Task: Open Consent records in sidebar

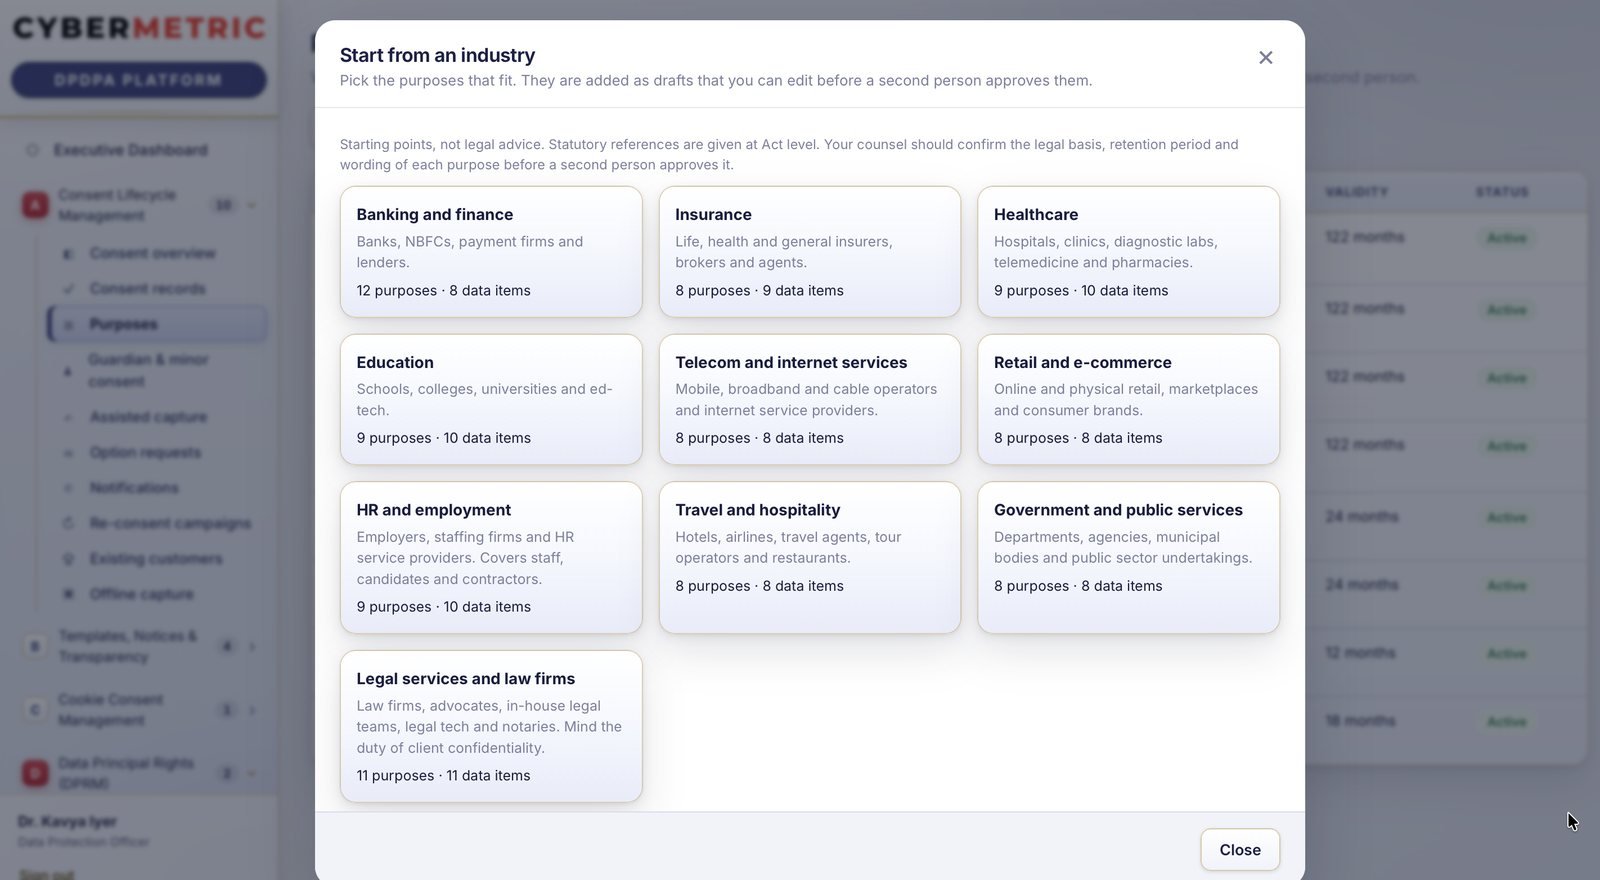Action: point(147,289)
